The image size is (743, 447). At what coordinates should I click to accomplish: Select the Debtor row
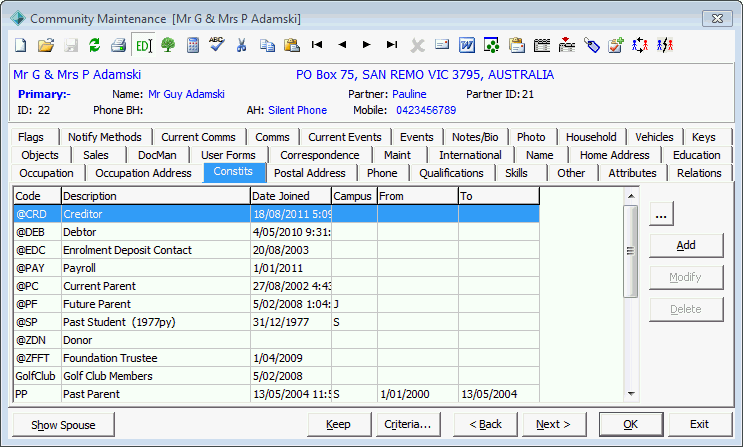276,232
